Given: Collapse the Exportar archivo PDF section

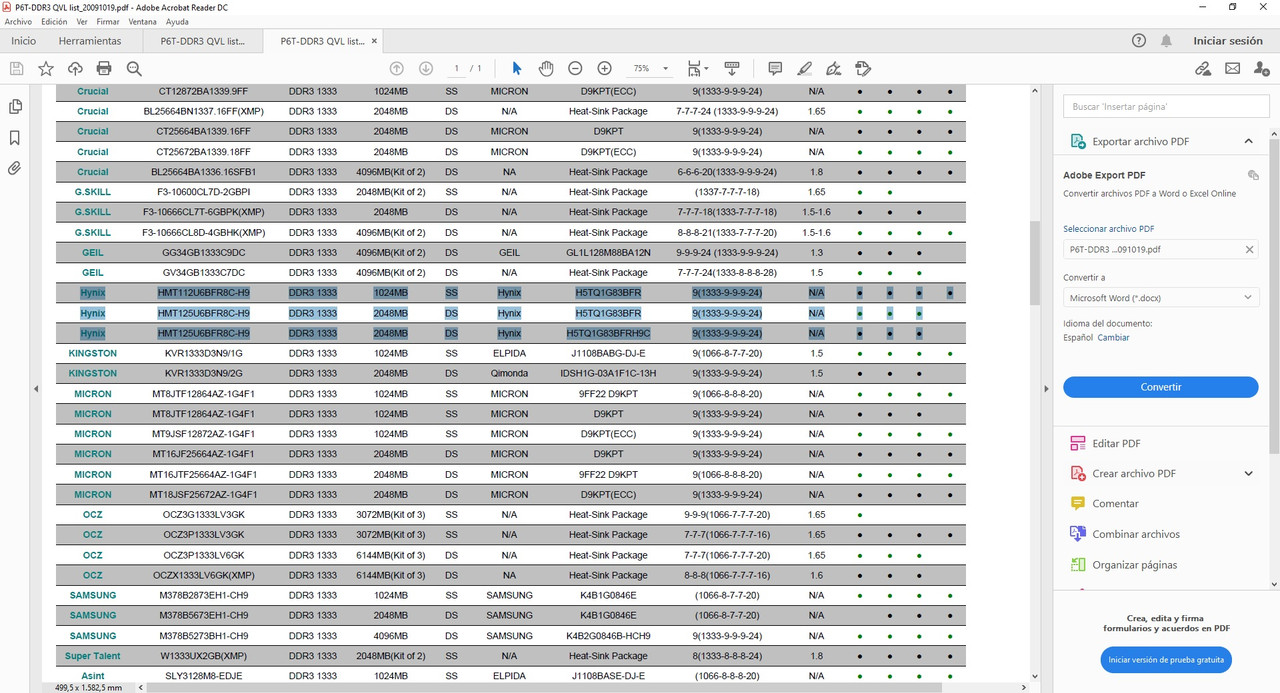Looking at the screenshot, I should 1249,141.
